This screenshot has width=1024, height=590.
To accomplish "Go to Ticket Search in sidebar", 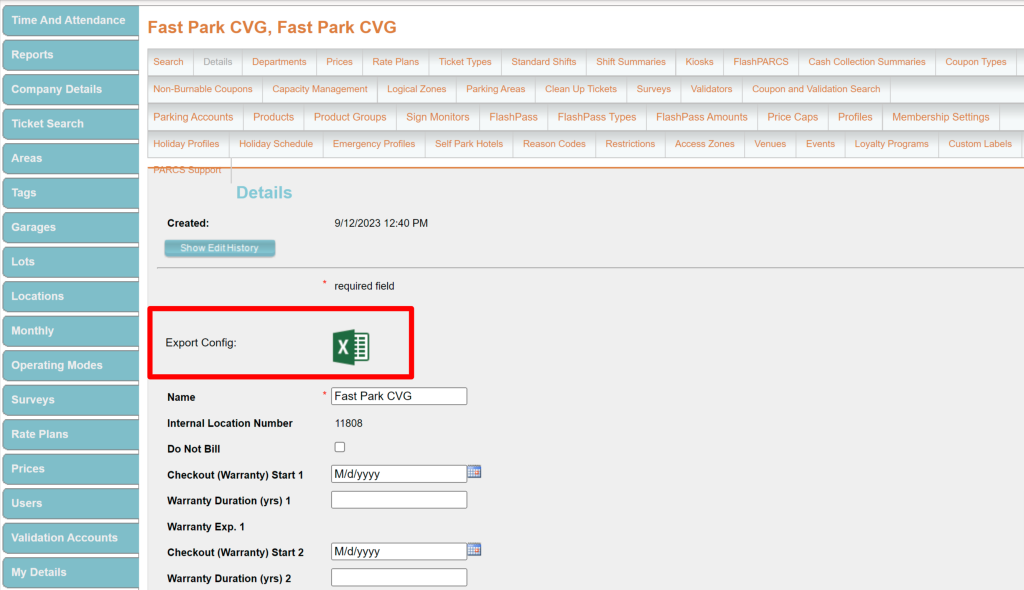I will pos(71,124).
